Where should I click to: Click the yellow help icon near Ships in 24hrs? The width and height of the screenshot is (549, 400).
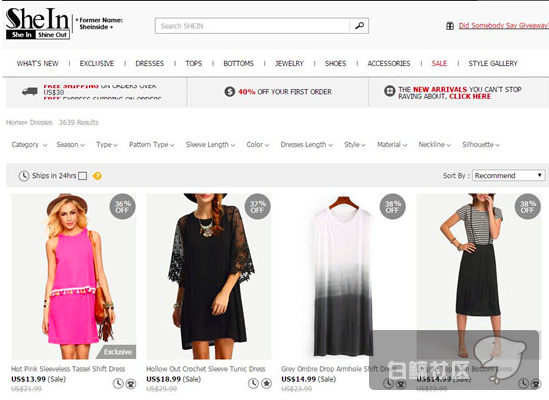(97, 176)
